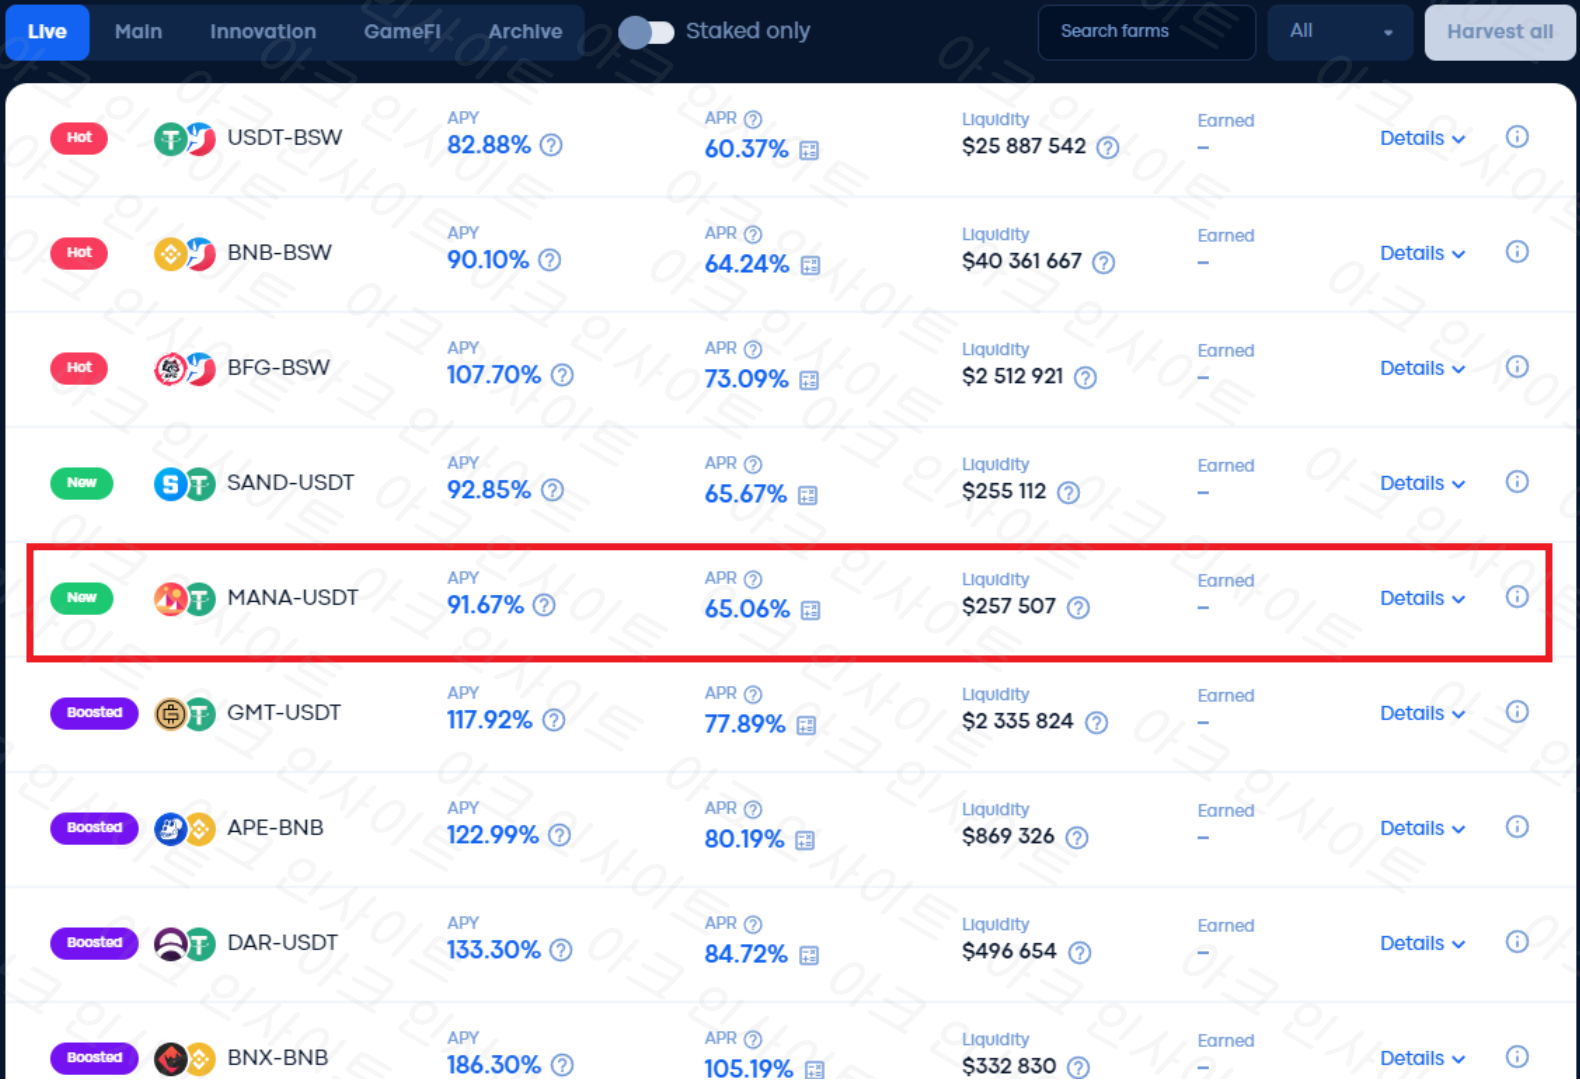Open liquidity help icon for BFG-BSW
The image size is (1580, 1080).
click(x=1085, y=377)
